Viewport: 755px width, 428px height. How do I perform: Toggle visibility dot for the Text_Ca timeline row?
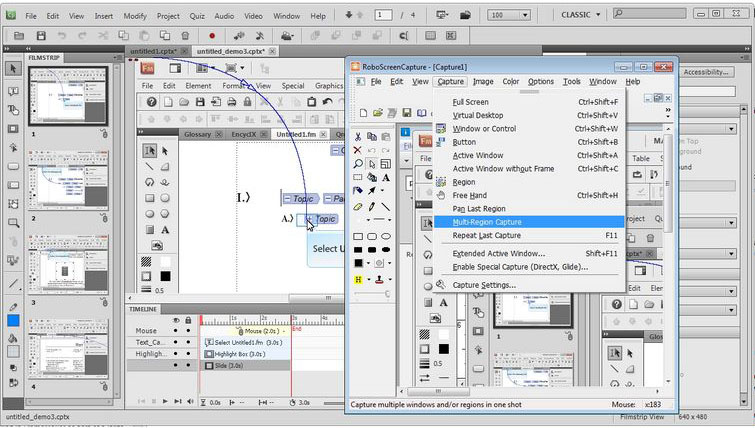pos(176,342)
